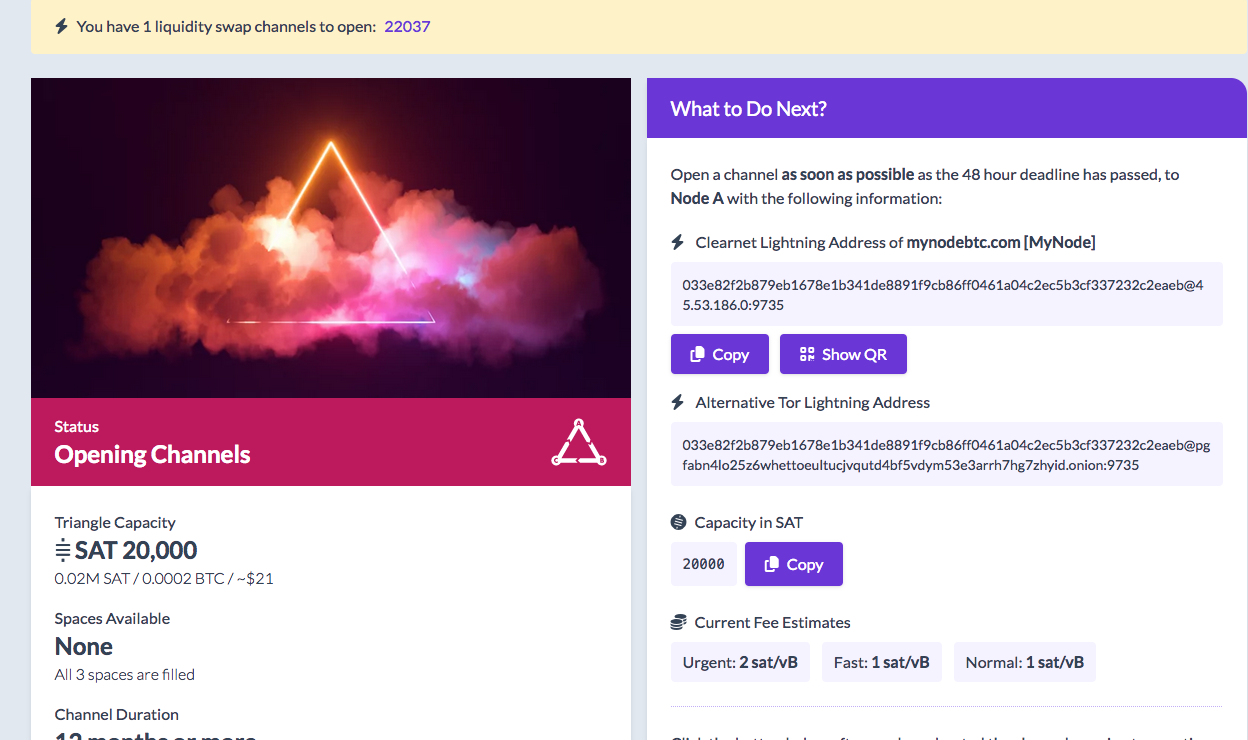This screenshot has height=740, width=1248.
Task: Click the satoshi symbol beside SAT 20,000
Action: coord(63,550)
